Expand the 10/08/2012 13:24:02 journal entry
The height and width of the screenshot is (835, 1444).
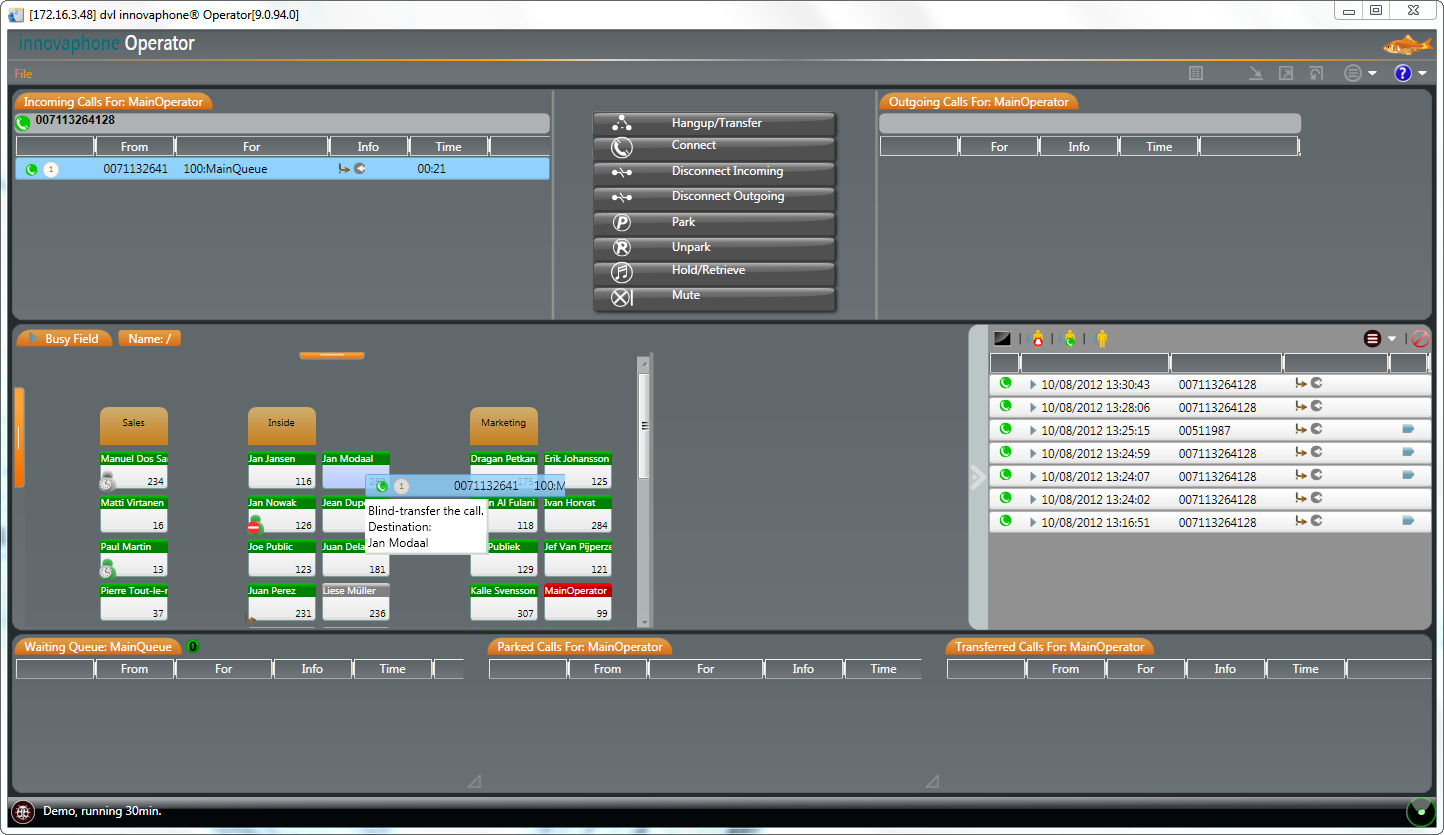coord(1033,500)
